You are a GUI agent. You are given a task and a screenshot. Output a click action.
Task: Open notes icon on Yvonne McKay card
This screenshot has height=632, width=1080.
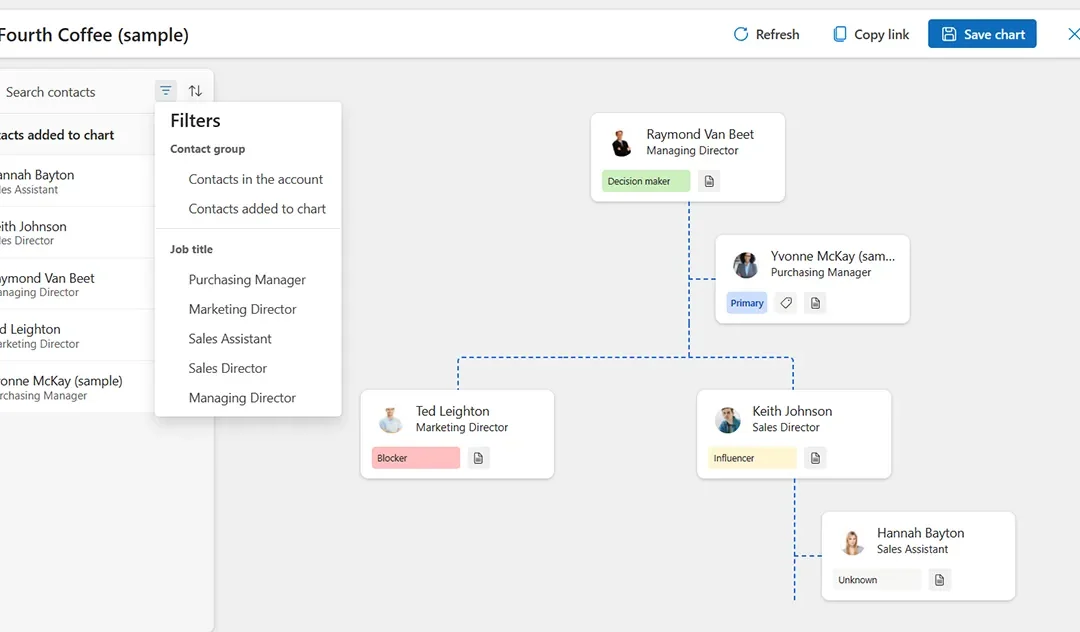click(x=816, y=303)
